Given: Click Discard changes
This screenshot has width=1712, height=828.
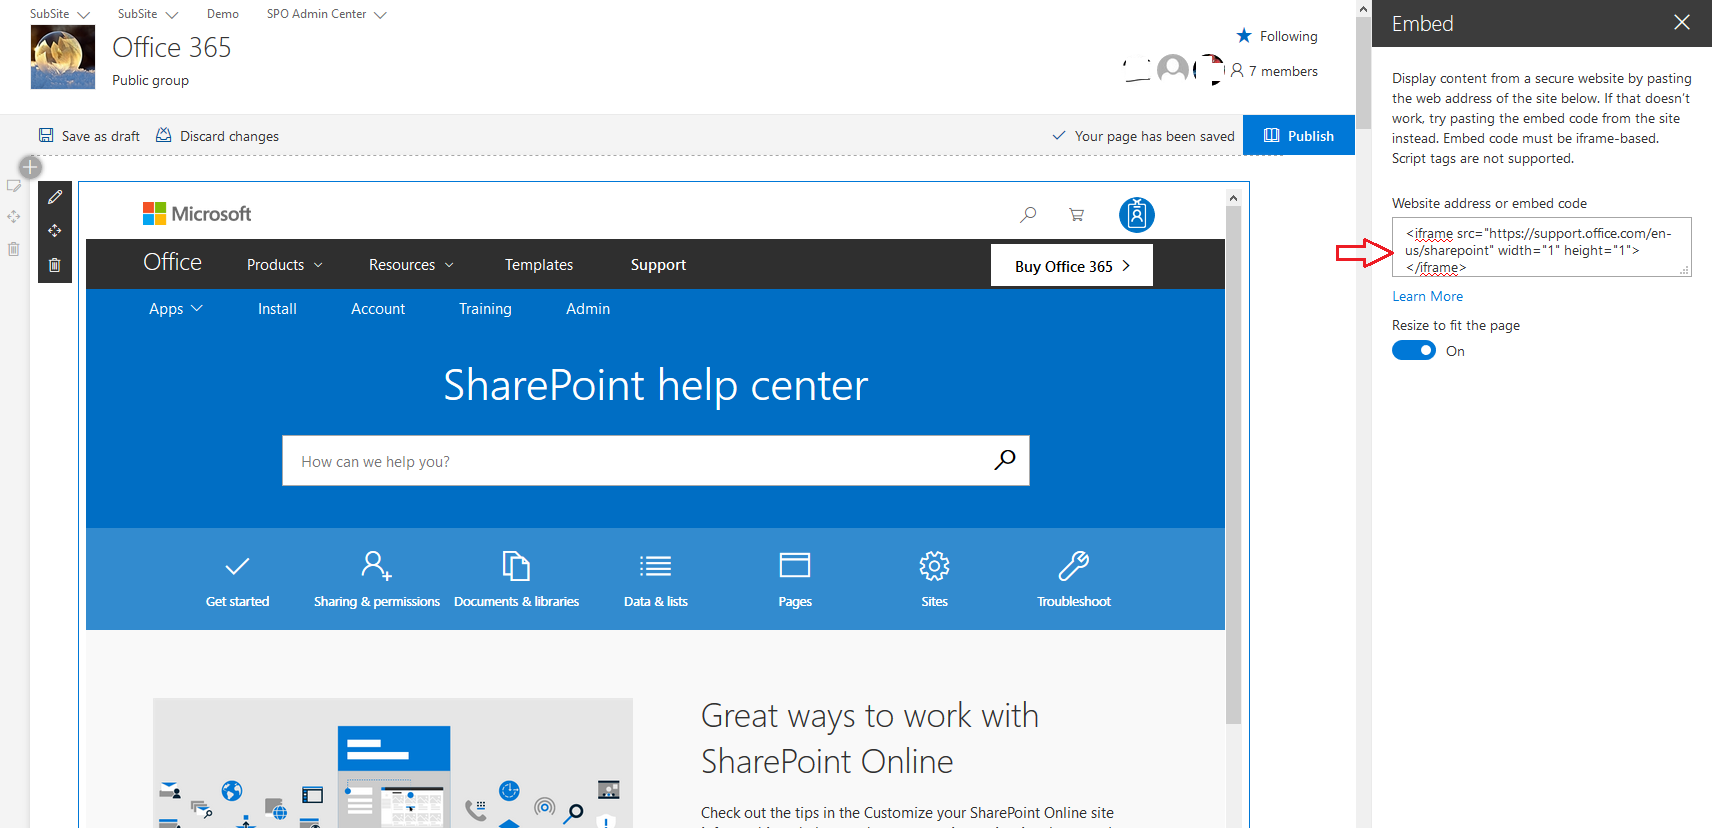Looking at the screenshot, I should (218, 136).
